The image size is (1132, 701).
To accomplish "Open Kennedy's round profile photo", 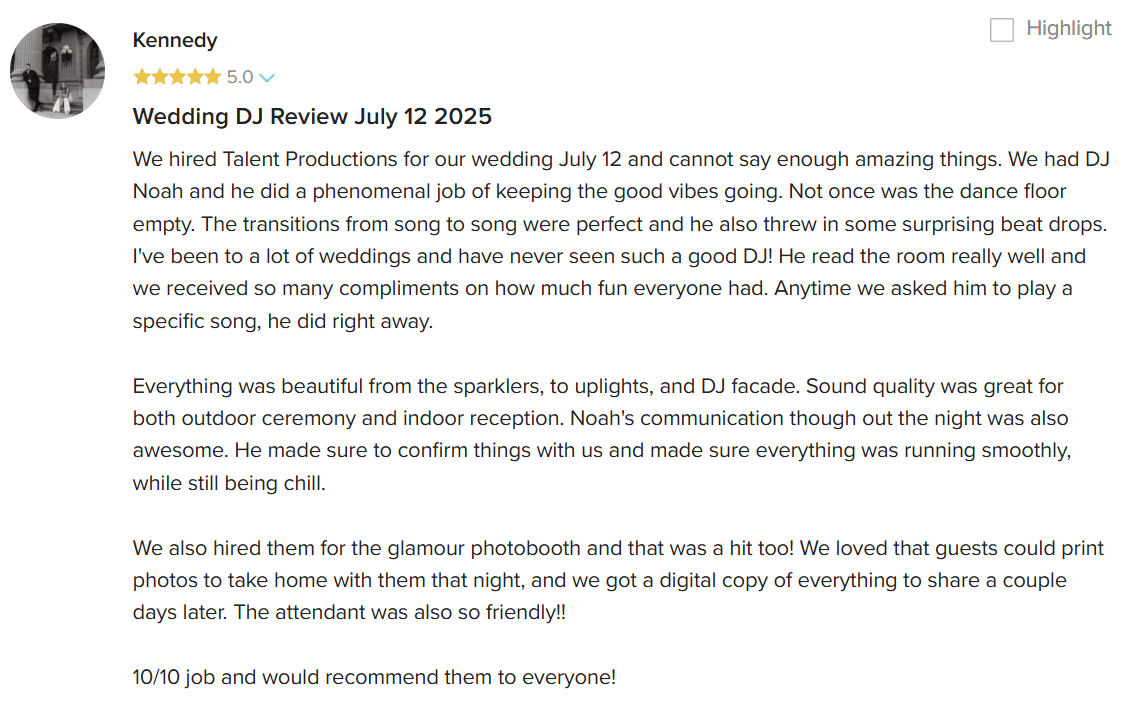I will point(58,71).
